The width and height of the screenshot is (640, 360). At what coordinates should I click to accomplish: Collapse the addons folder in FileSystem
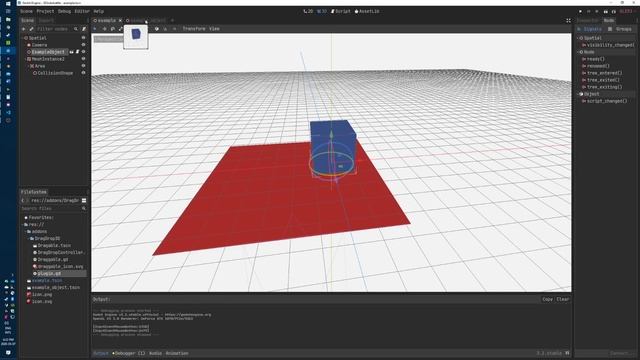[x=25, y=231]
